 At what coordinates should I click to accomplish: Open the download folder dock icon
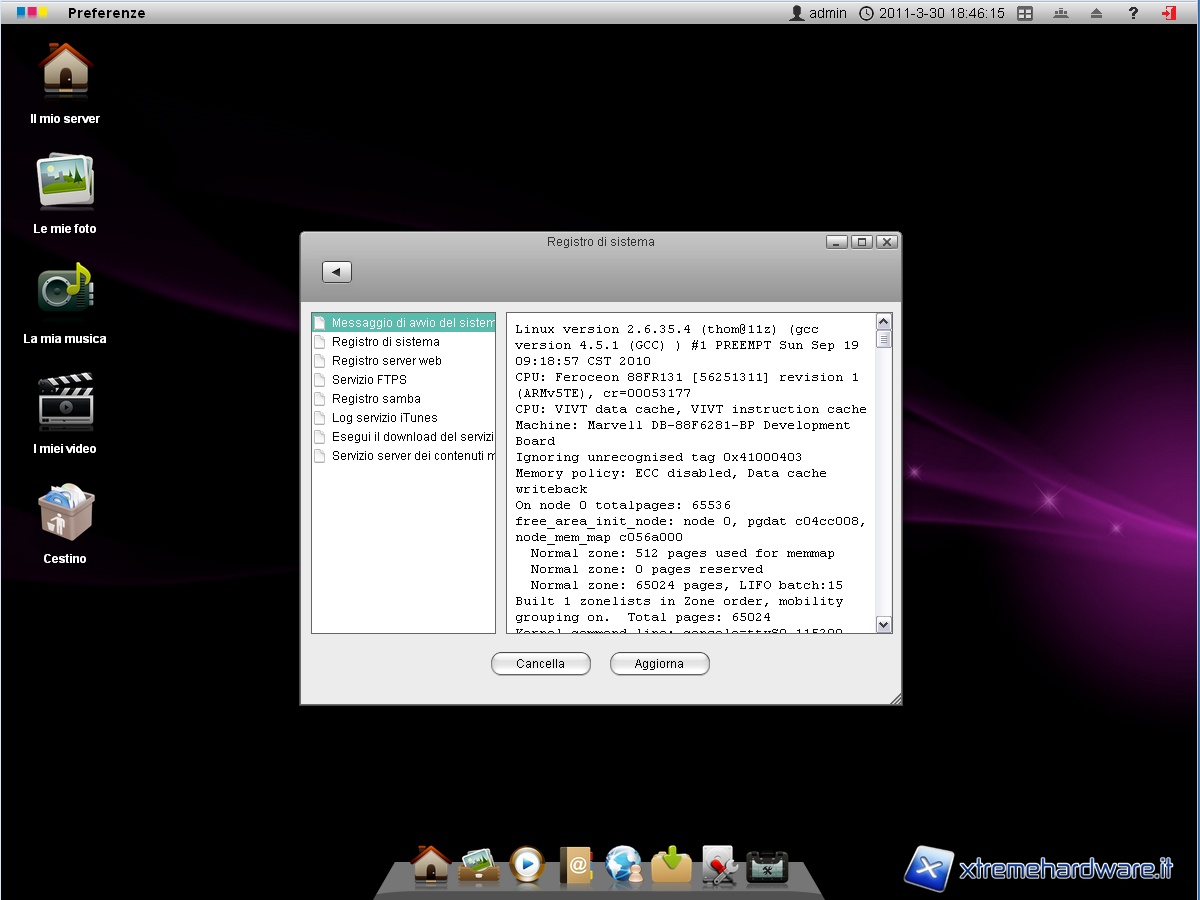click(x=671, y=864)
